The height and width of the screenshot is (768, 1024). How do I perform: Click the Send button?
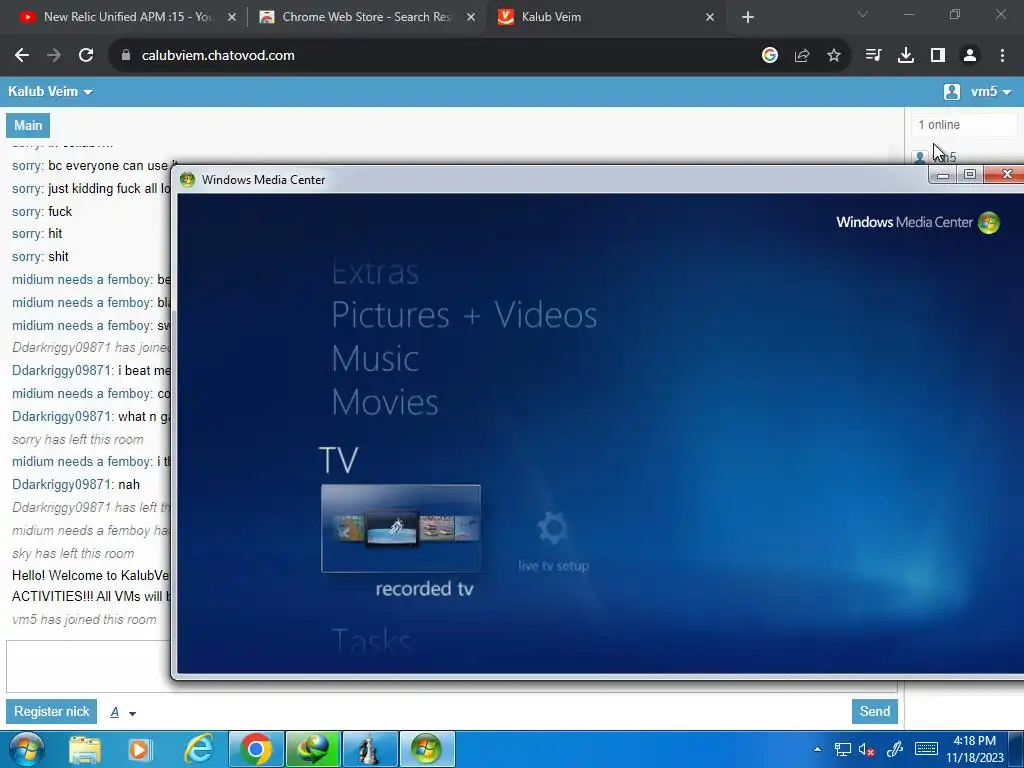(x=874, y=711)
